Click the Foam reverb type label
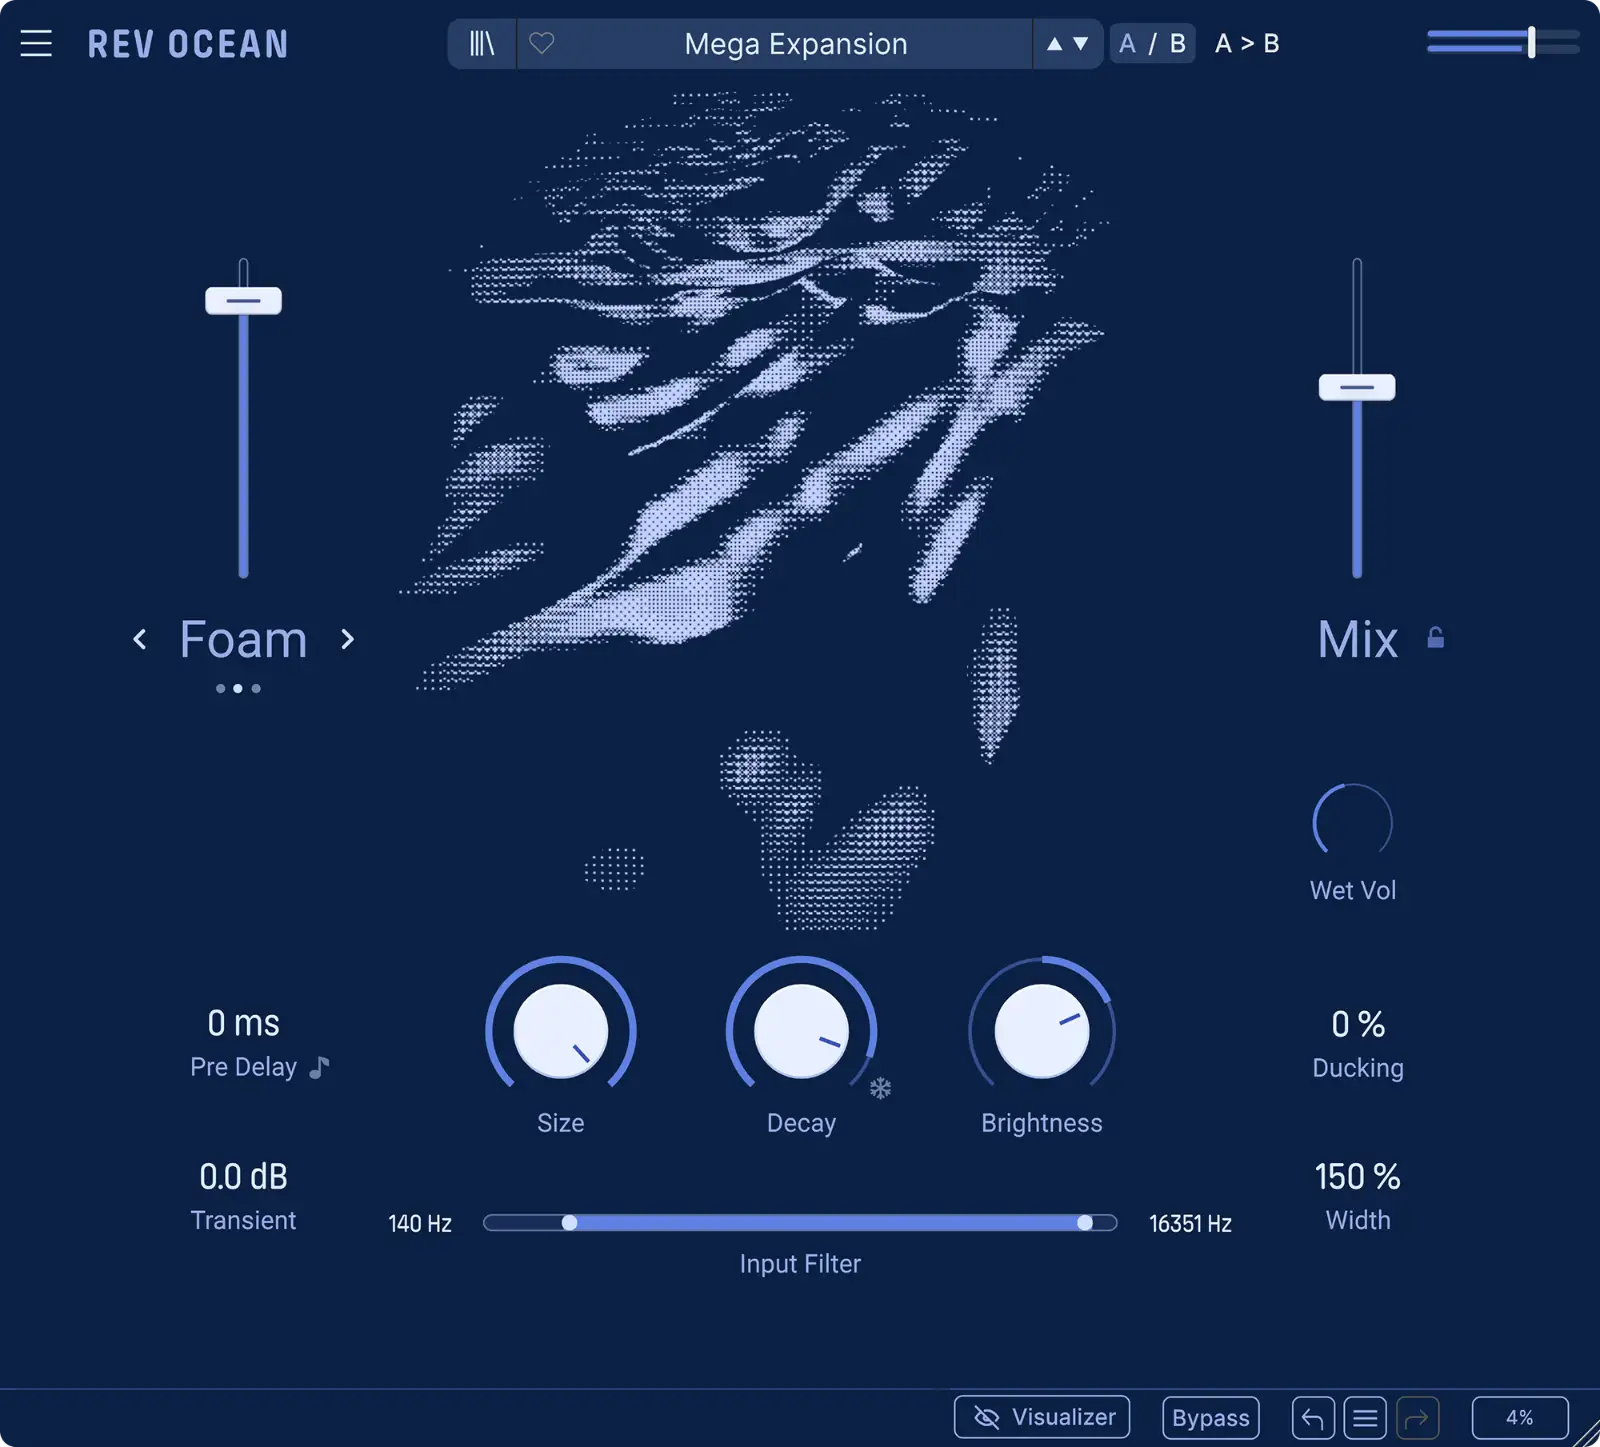 tap(243, 639)
